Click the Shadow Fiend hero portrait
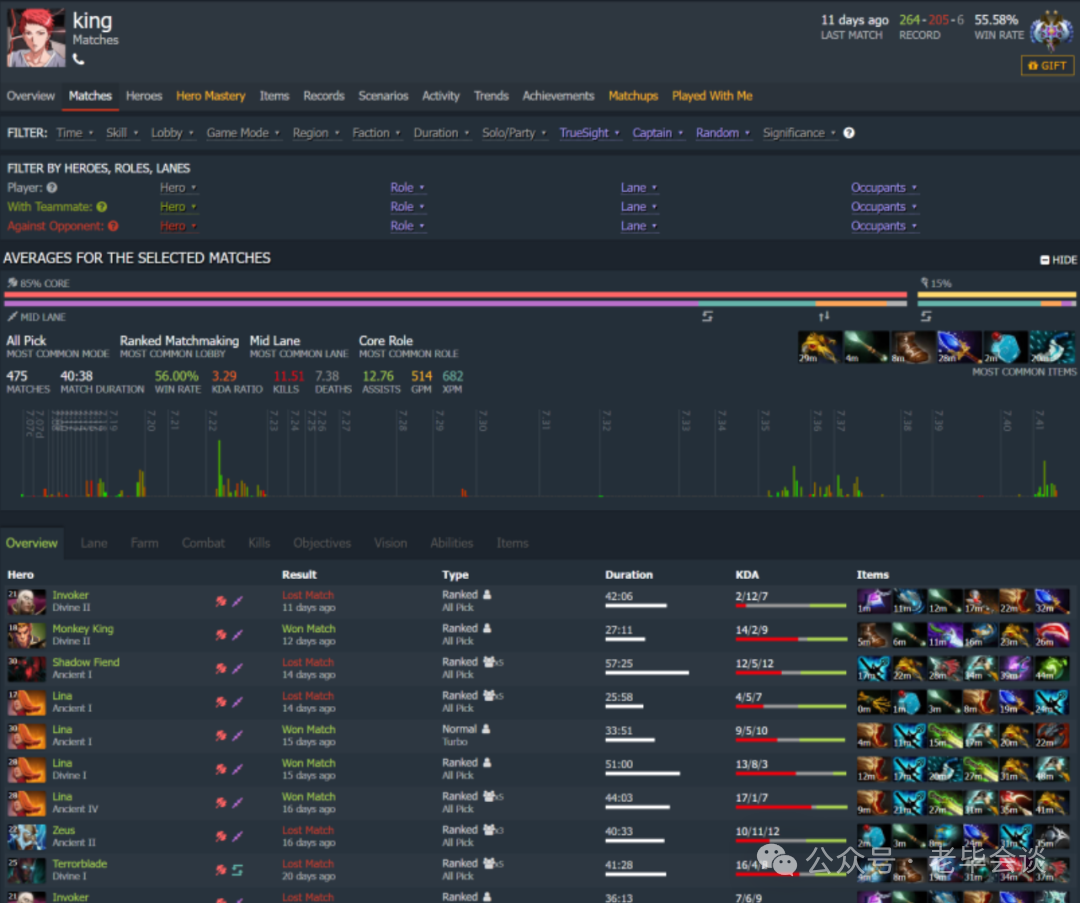 point(27,669)
